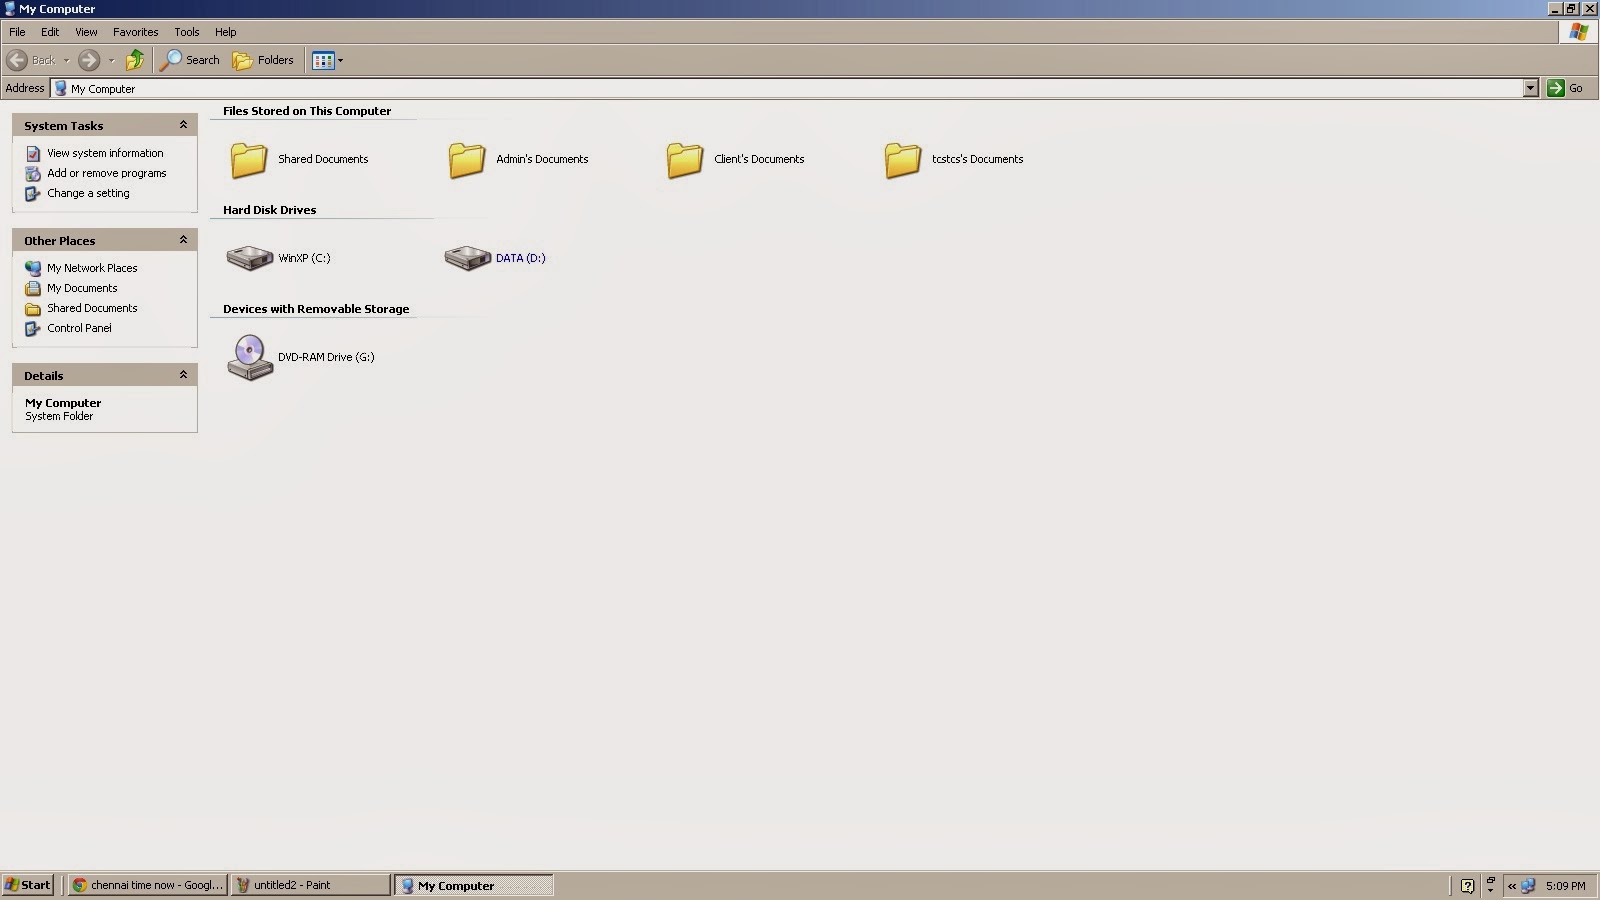Collapse the System Tasks panel

[x=183, y=125]
